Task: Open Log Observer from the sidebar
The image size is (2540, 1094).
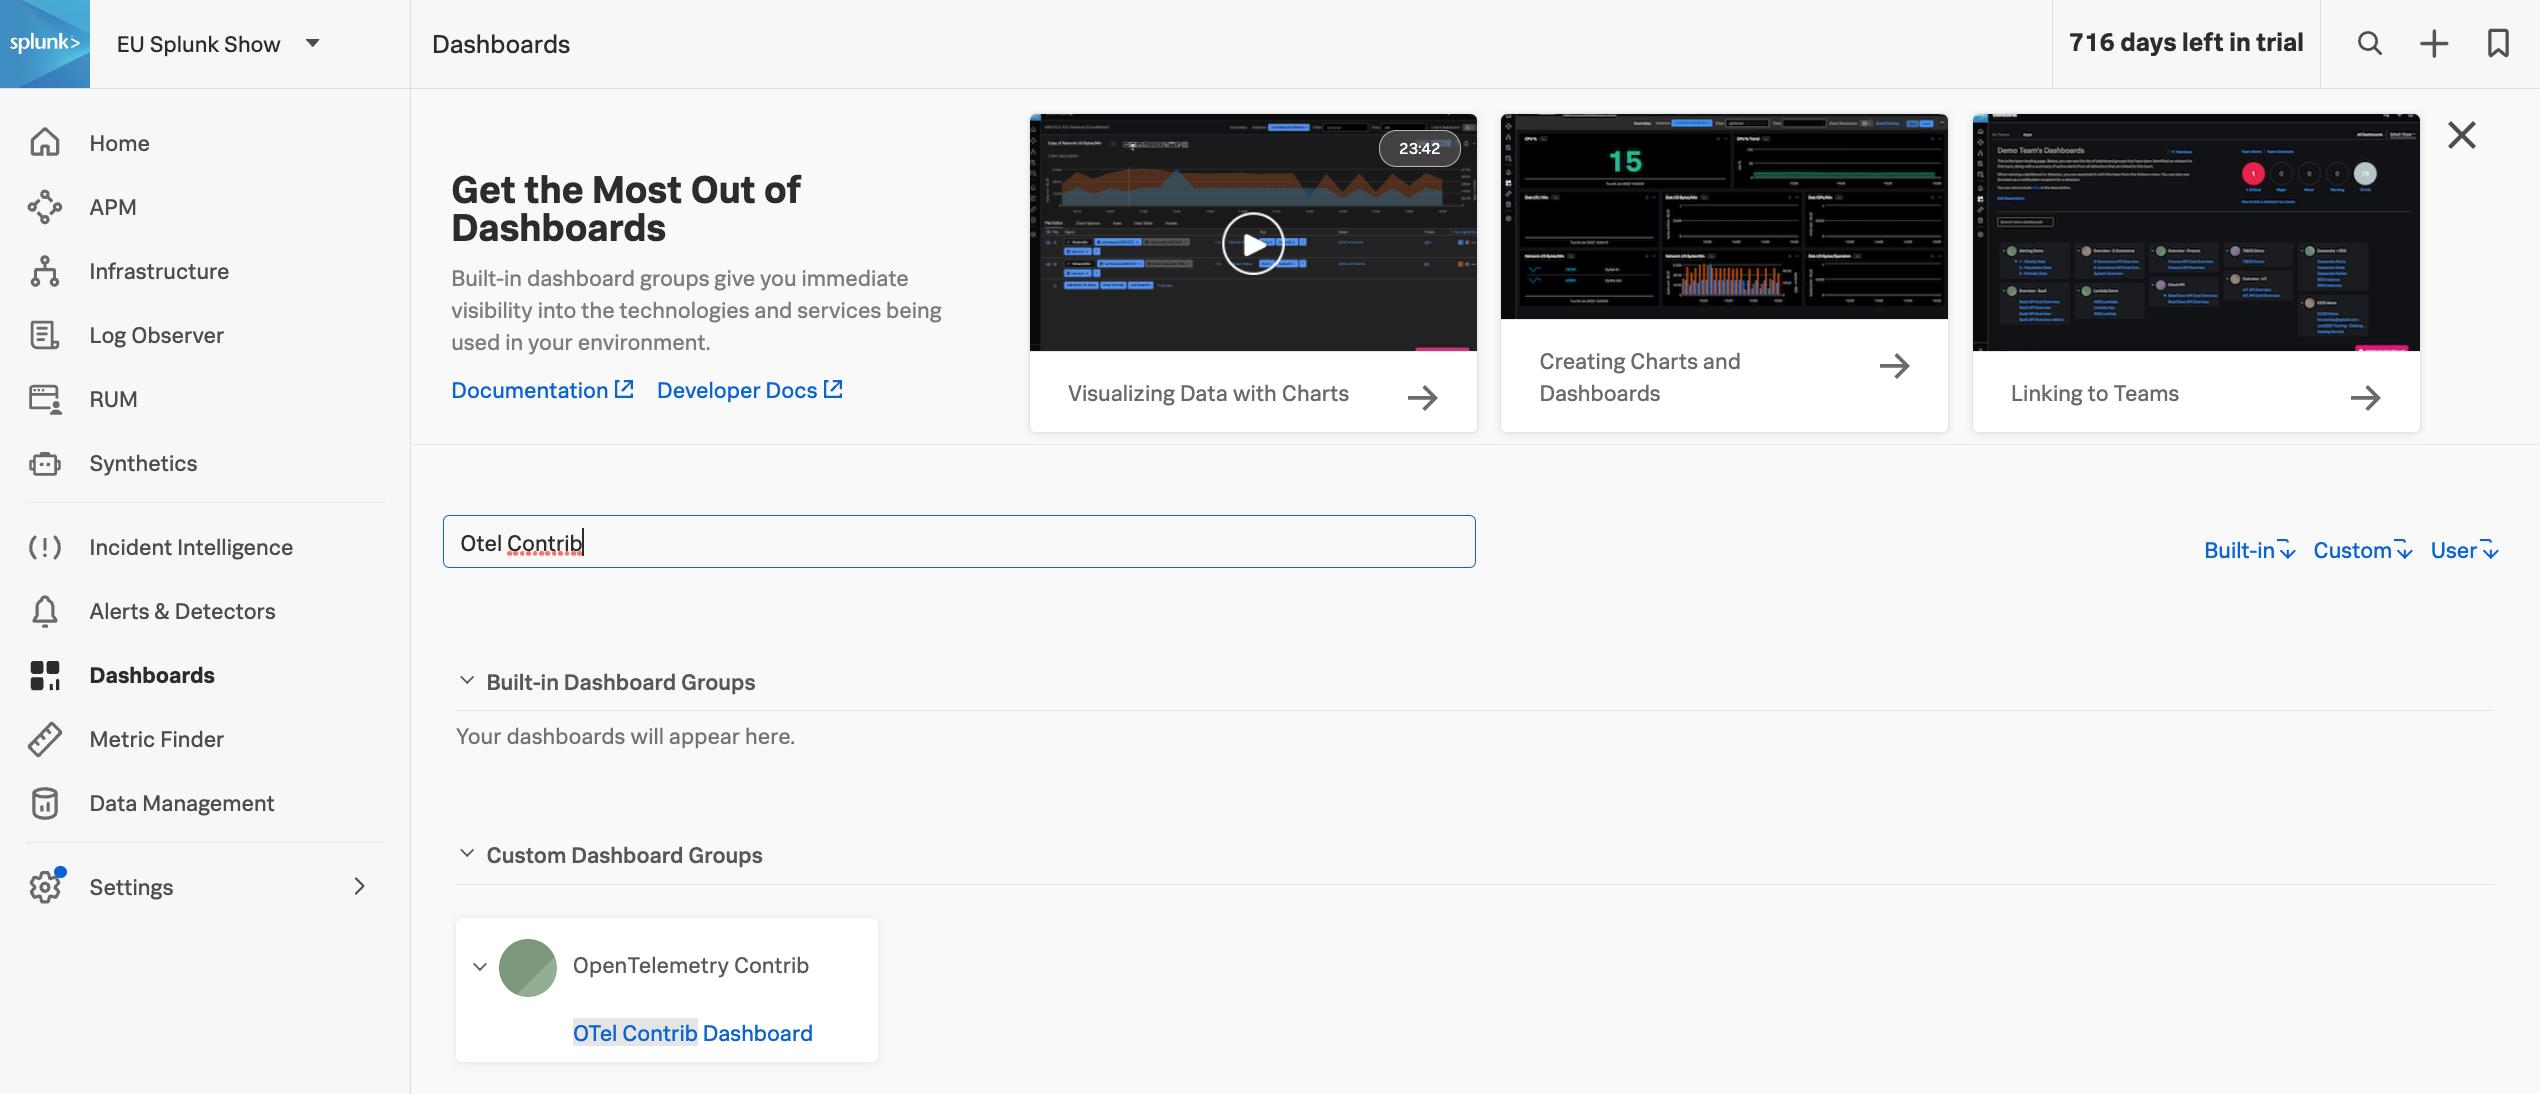Action: pos(156,335)
